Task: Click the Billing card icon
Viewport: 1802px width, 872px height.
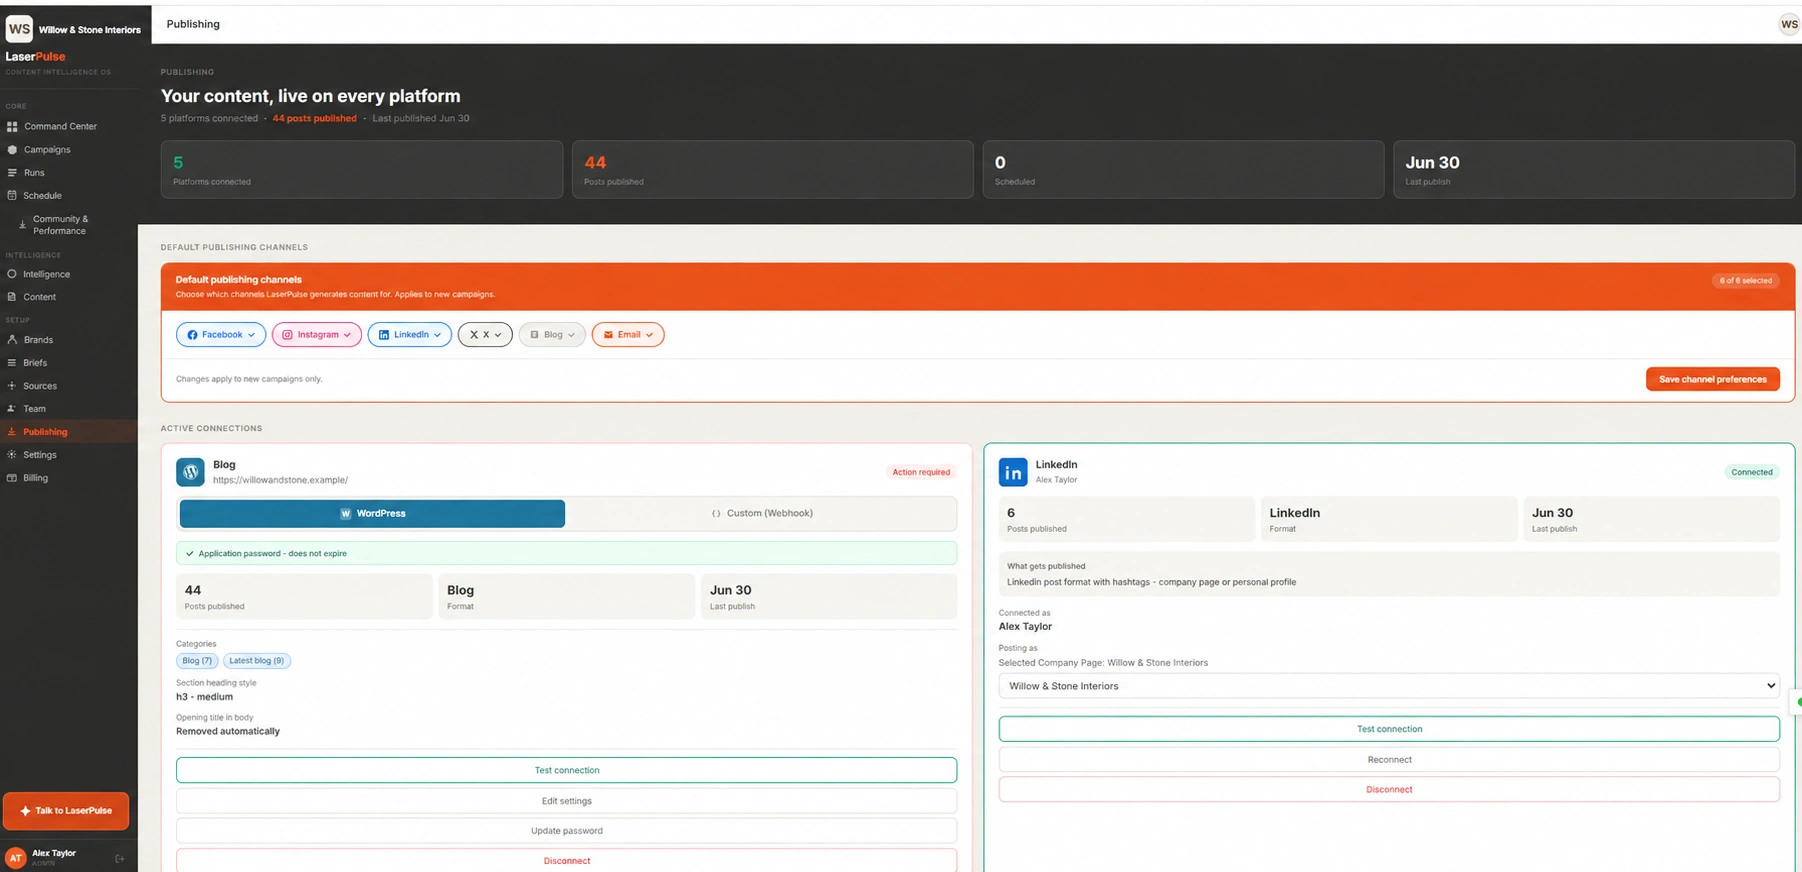Action: pyautogui.click(x=12, y=478)
